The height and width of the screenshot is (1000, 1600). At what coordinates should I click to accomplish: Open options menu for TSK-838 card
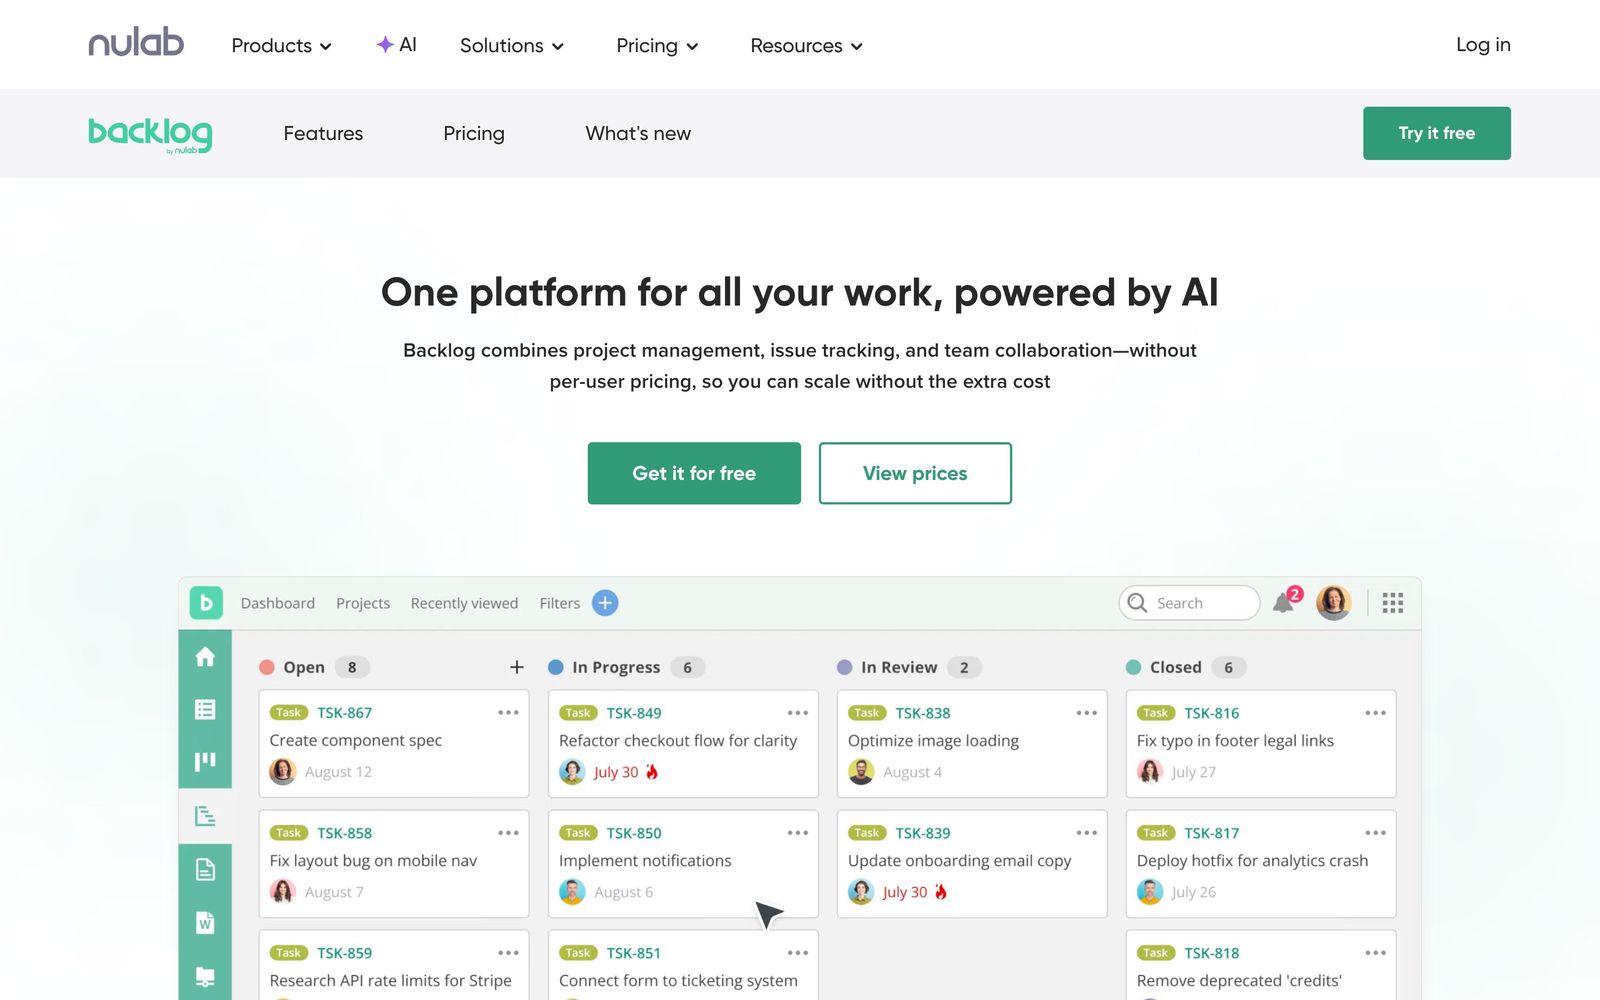pyautogui.click(x=1086, y=713)
